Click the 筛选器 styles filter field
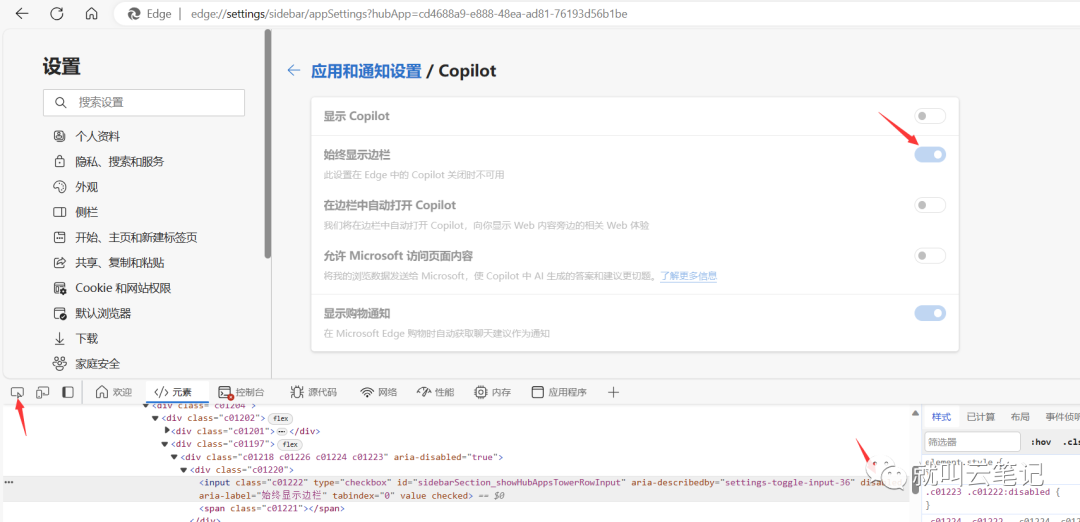Viewport: 1080px width, 522px height. 972,442
